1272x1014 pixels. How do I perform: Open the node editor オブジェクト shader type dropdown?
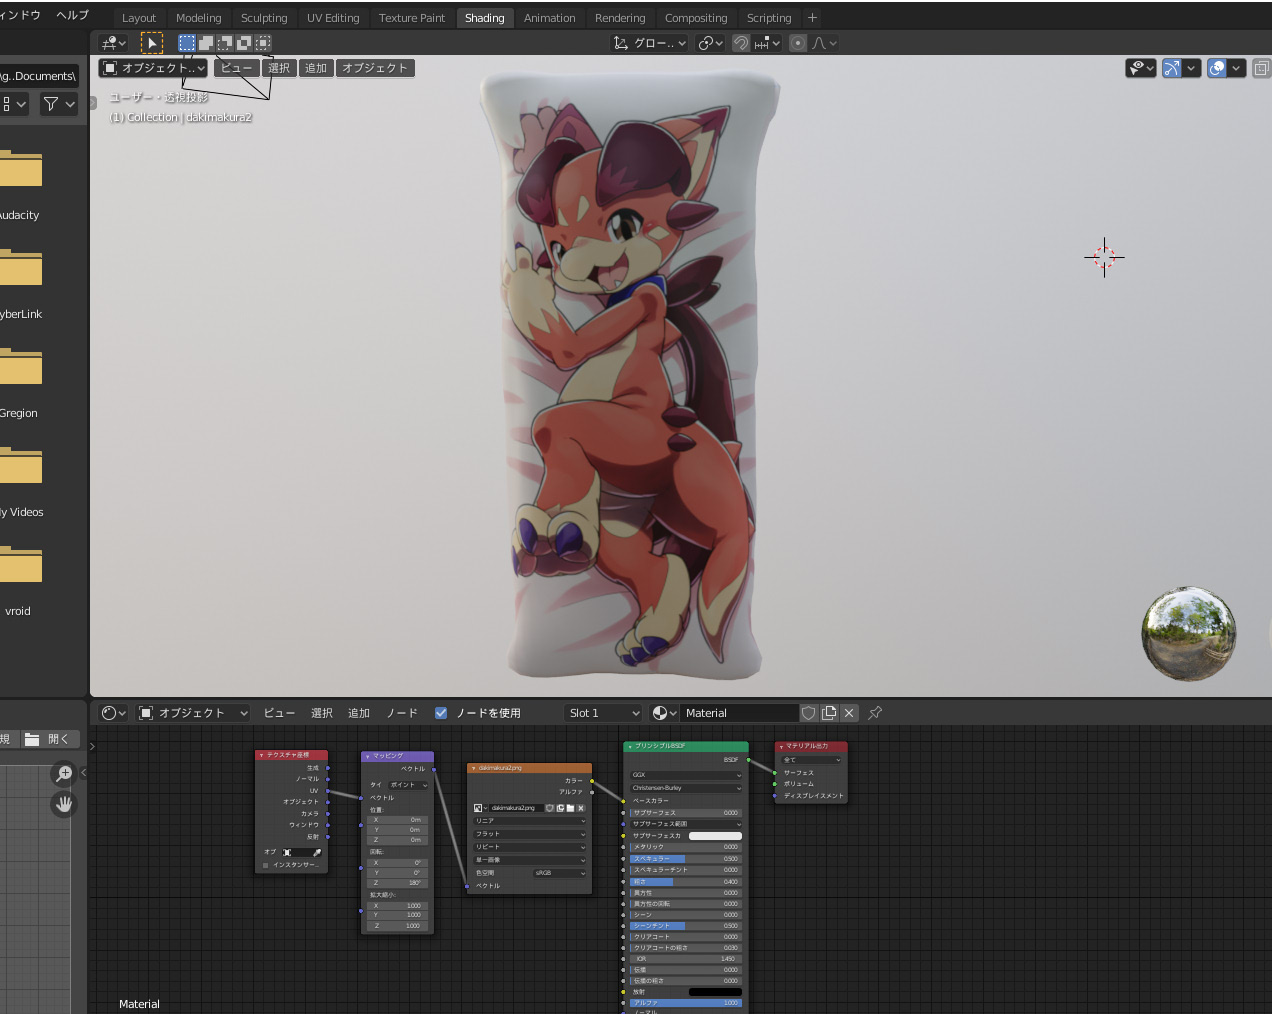pyautogui.click(x=193, y=713)
